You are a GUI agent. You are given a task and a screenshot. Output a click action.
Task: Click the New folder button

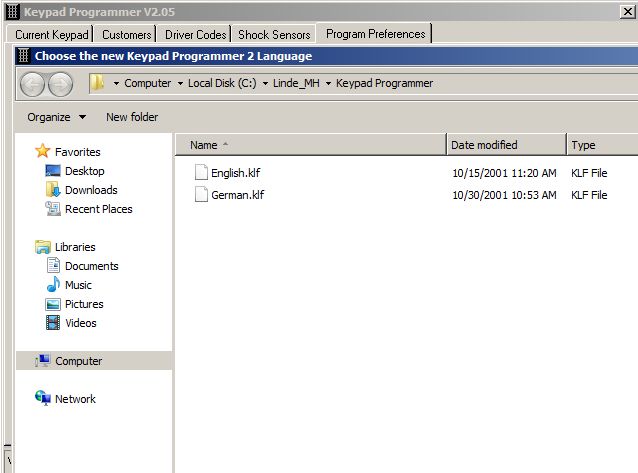click(132, 117)
